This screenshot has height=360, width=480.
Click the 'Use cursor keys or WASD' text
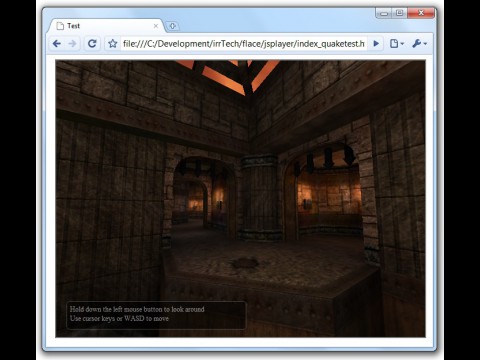click(119, 318)
